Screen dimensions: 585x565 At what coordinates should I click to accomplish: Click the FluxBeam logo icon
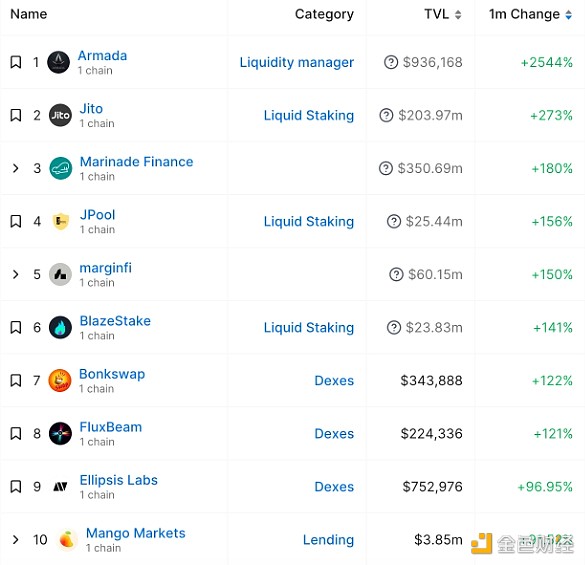60,433
